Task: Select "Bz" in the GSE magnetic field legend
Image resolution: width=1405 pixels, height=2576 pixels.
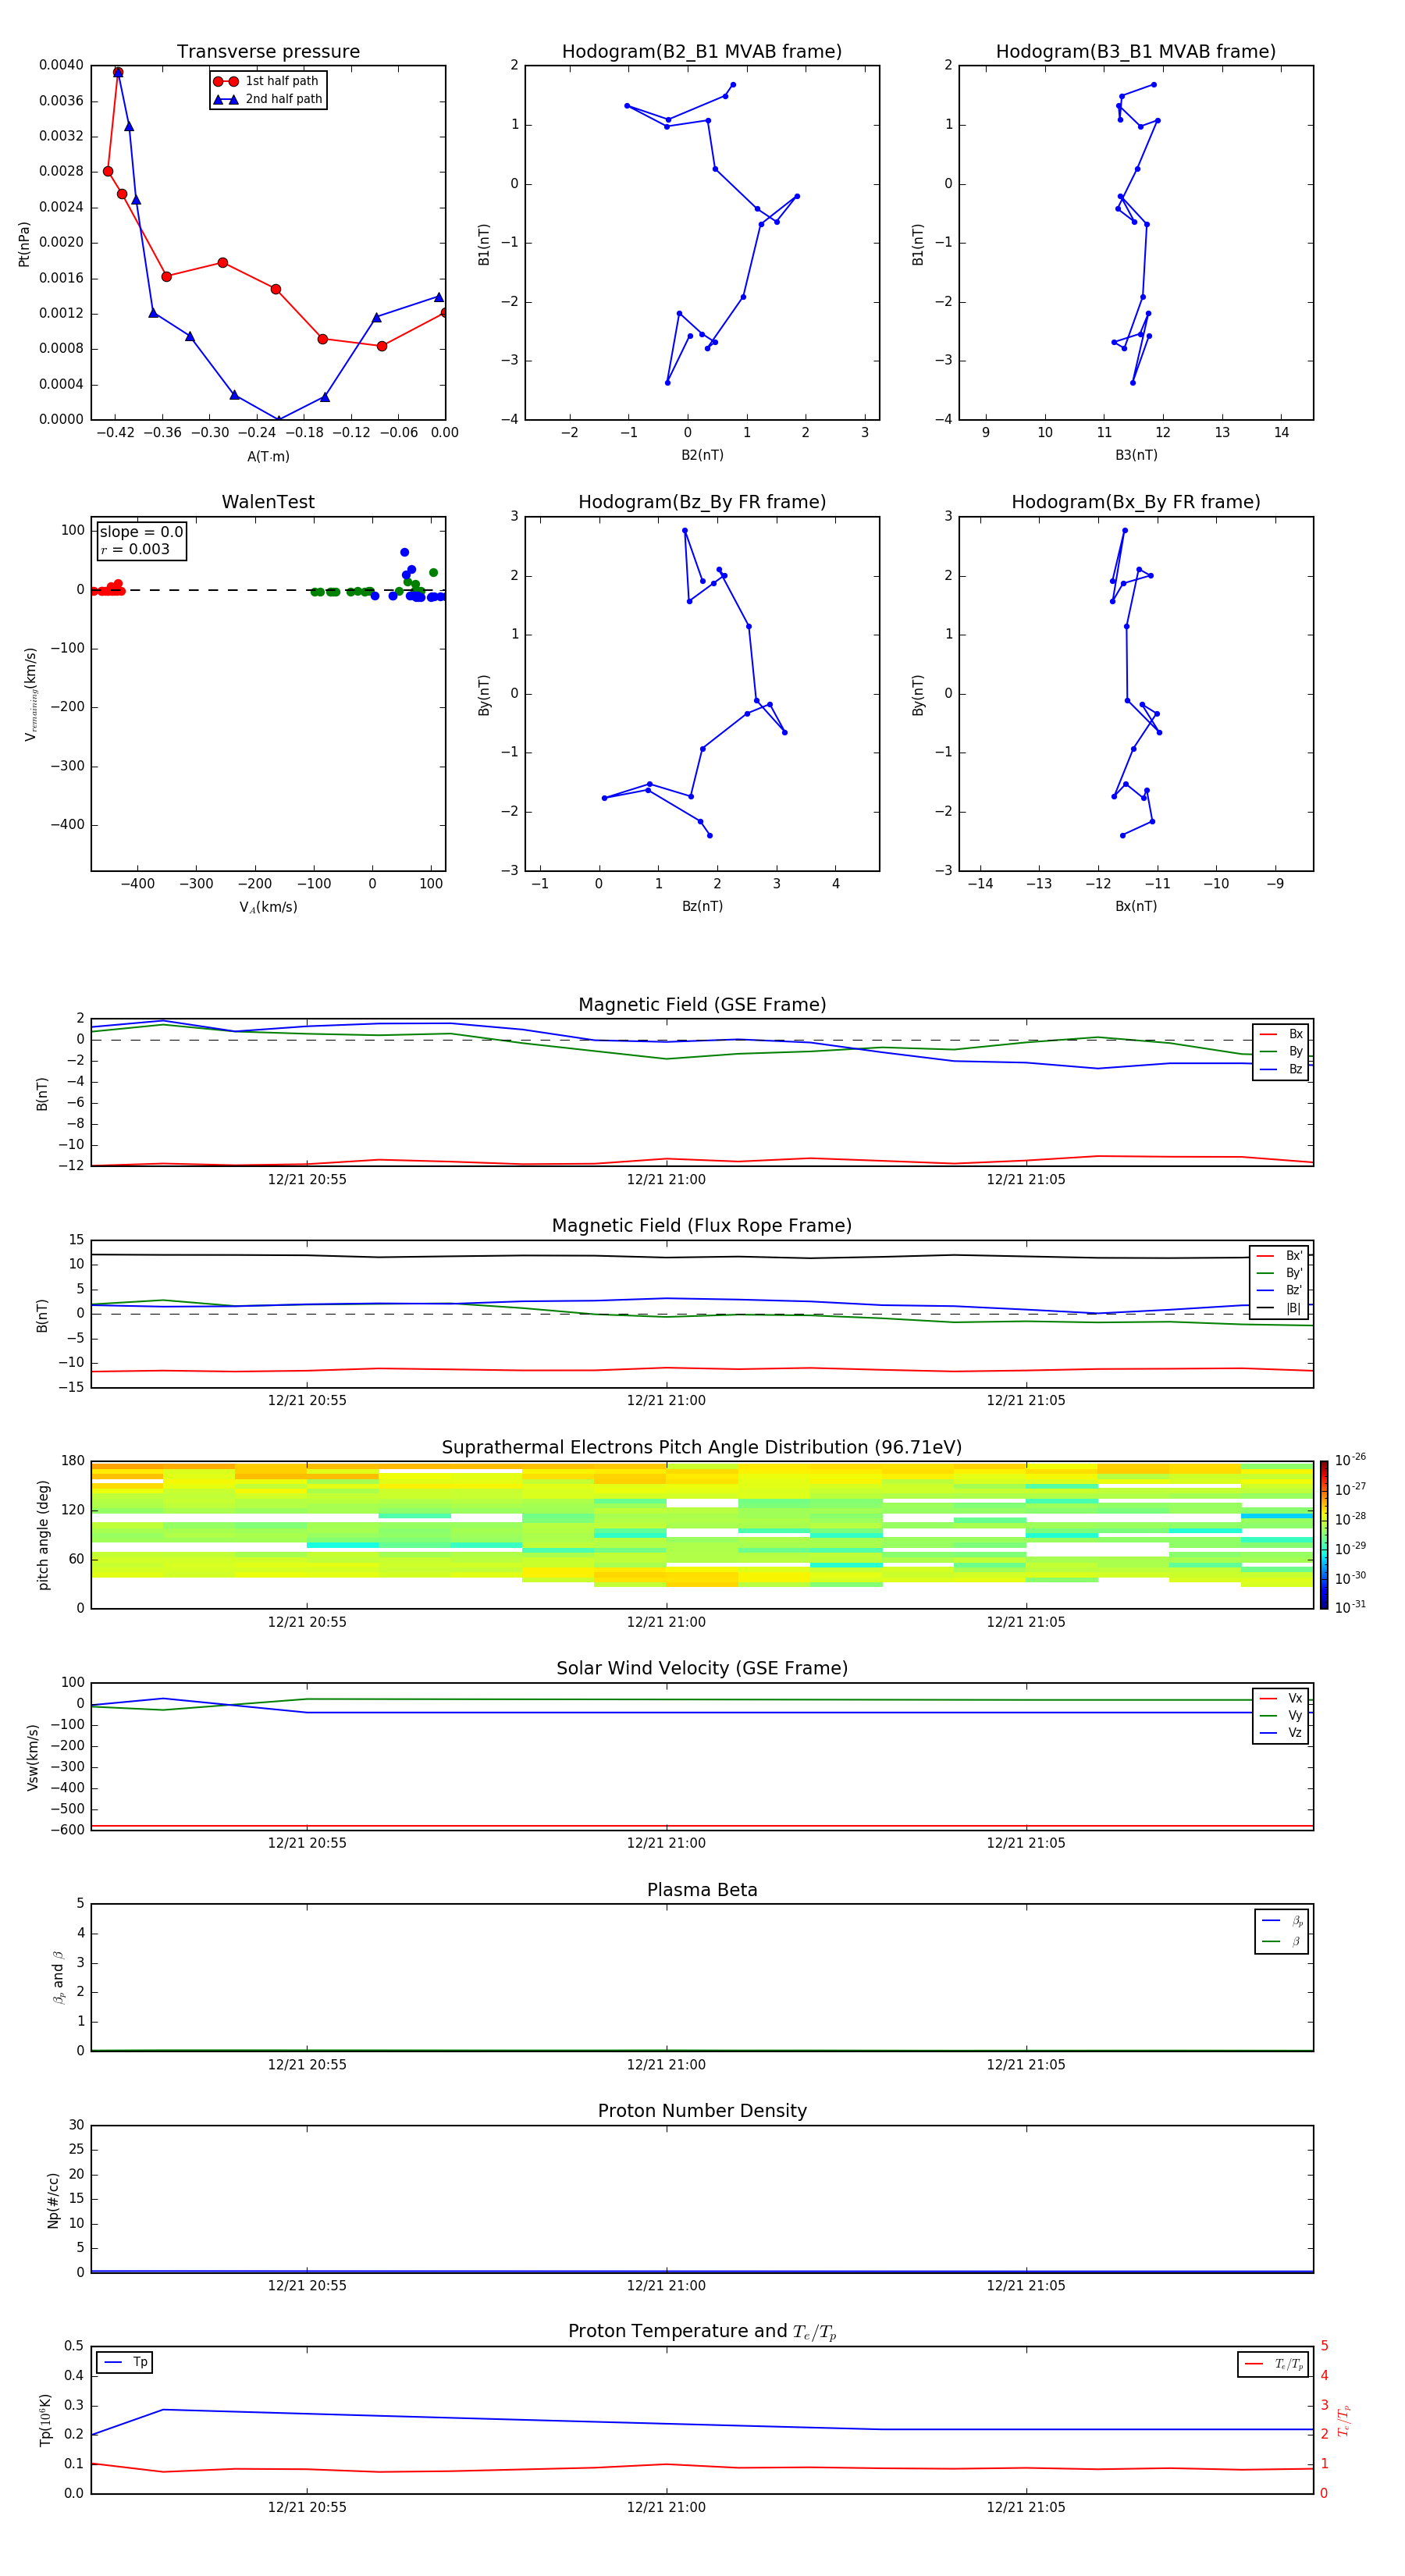Action: point(1281,1069)
